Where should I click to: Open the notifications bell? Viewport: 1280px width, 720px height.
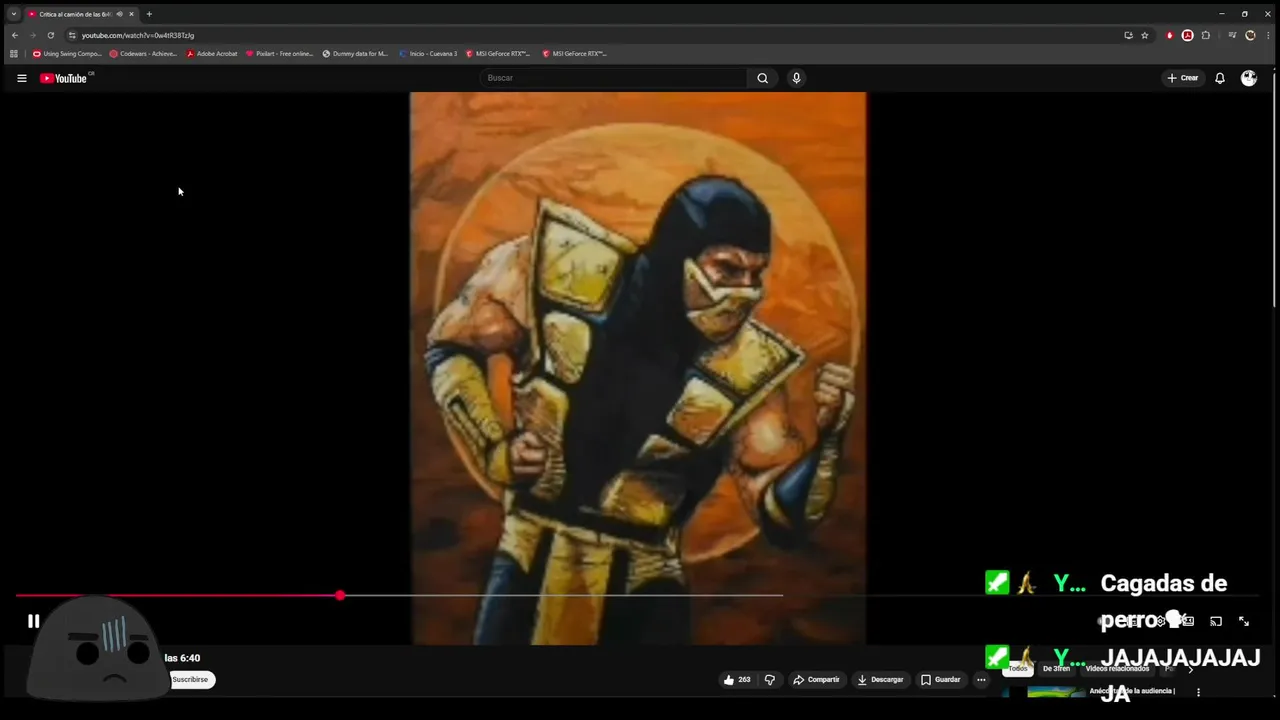click(x=1220, y=78)
